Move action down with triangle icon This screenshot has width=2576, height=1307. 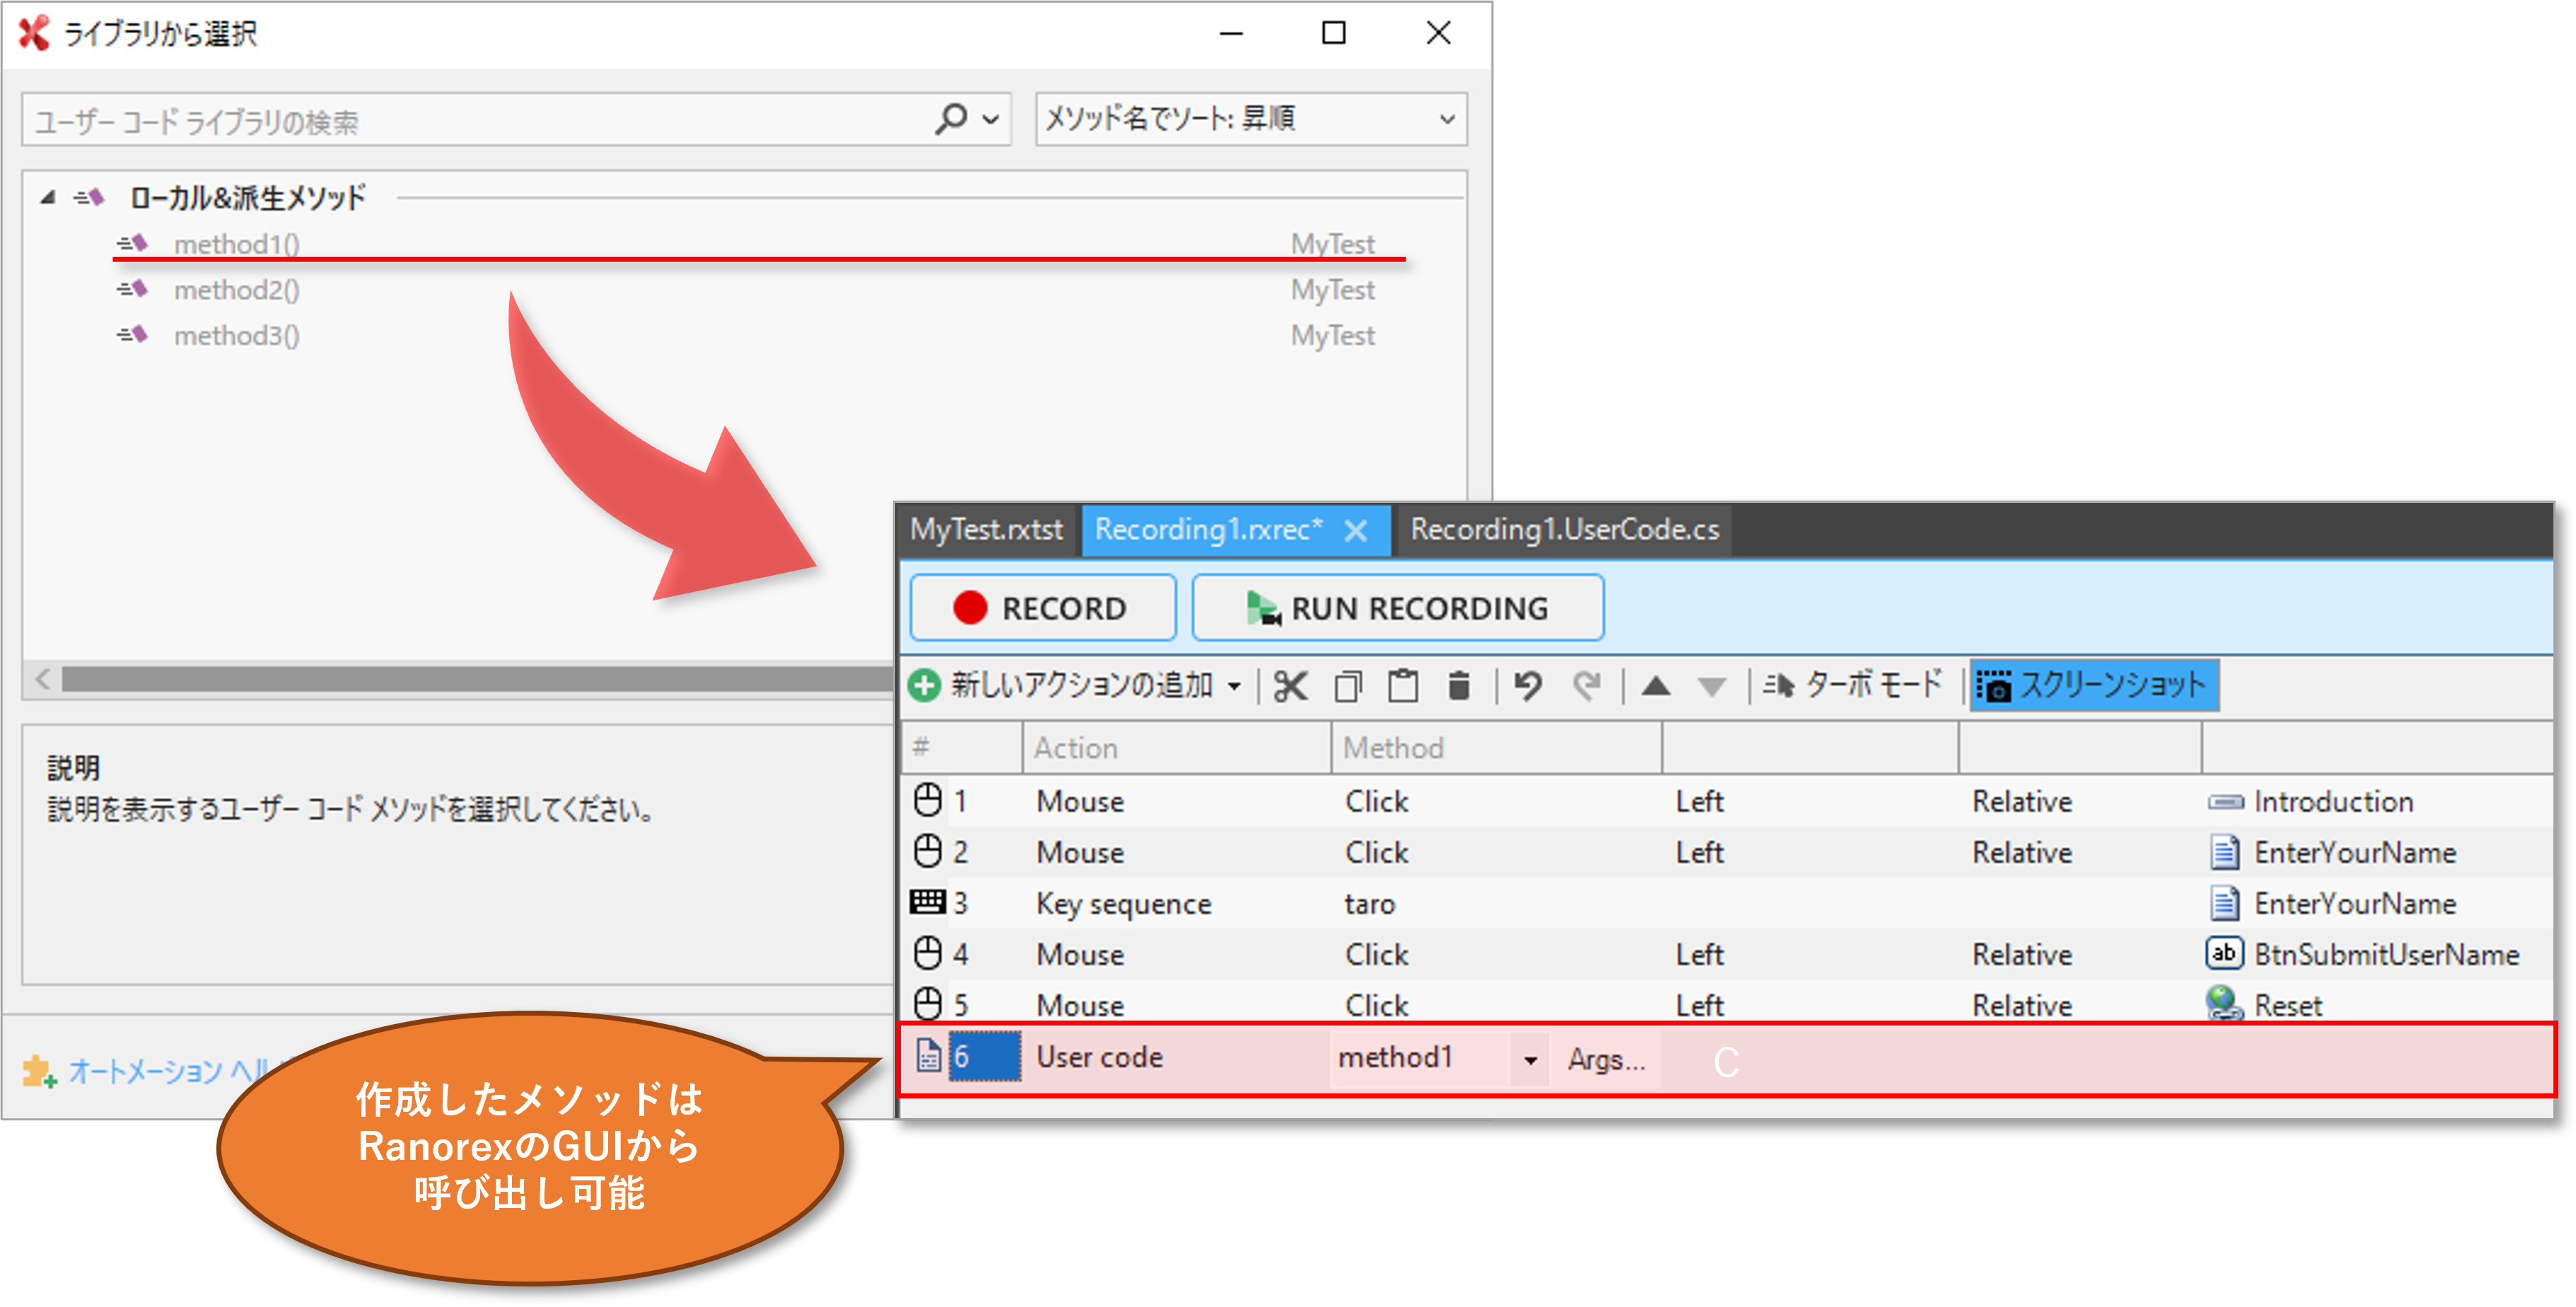point(1712,687)
